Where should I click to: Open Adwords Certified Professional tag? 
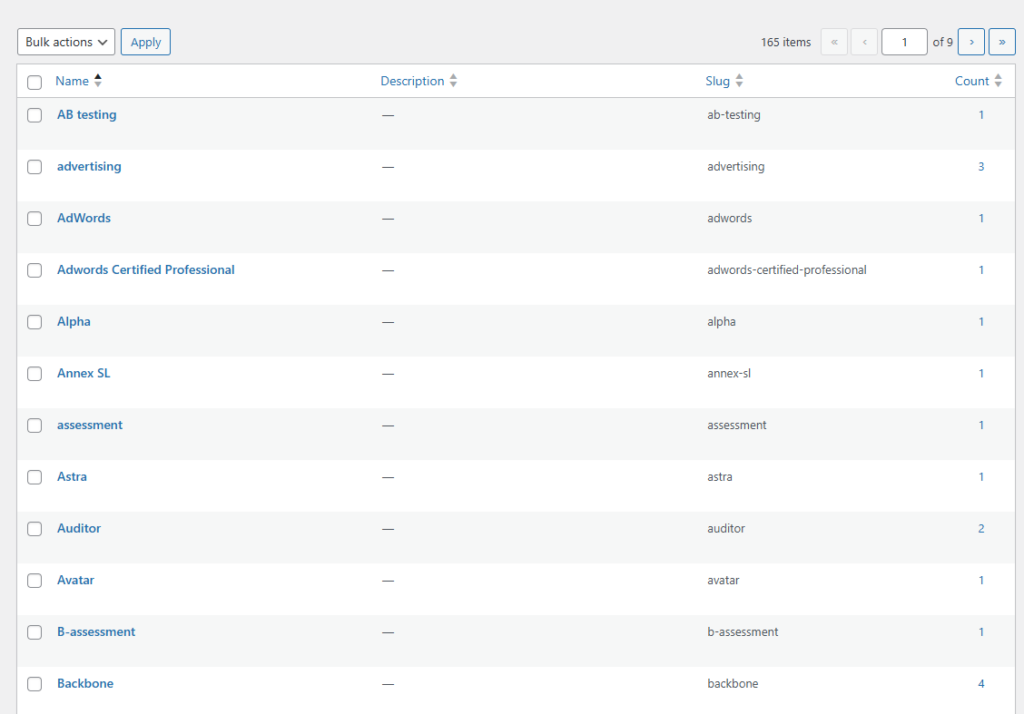pyautogui.click(x=145, y=269)
